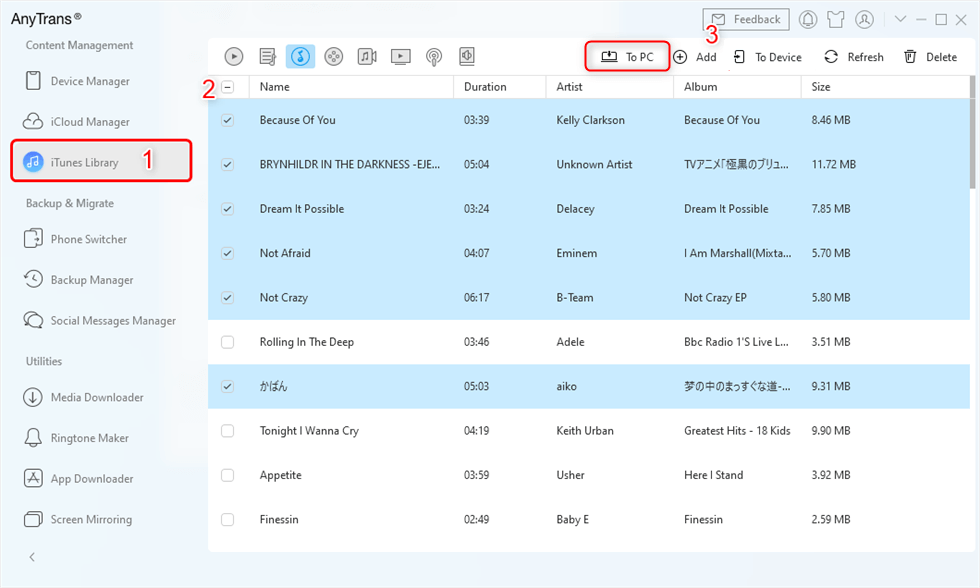Toggle the select-all checkbox in header
This screenshot has width=980, height=588.
coord(228,87)
